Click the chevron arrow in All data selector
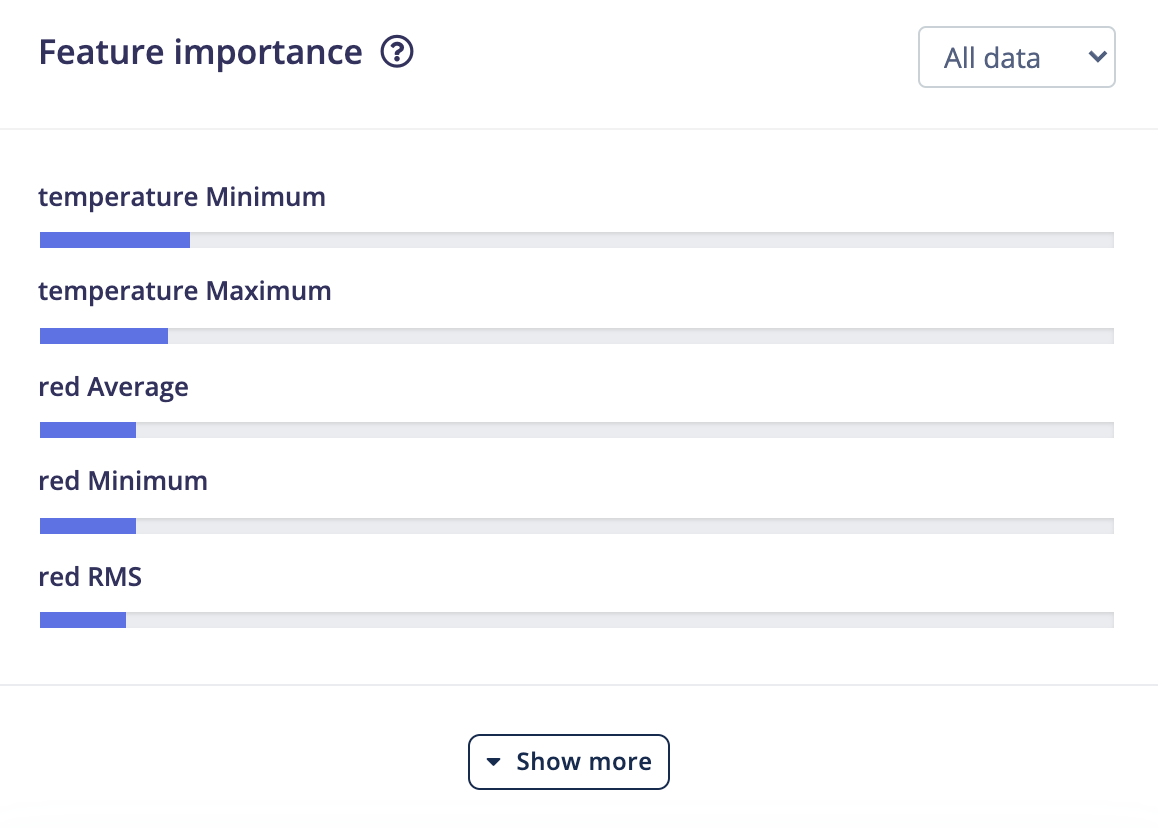 point(1097,56)
